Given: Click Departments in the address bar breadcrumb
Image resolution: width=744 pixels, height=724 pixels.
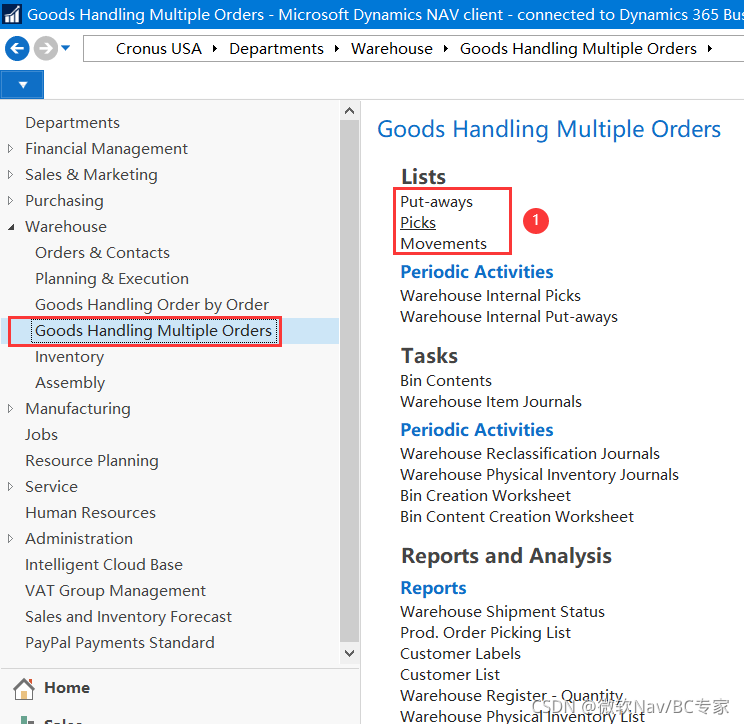Looking at the screenshot, I should pos(276,48).
